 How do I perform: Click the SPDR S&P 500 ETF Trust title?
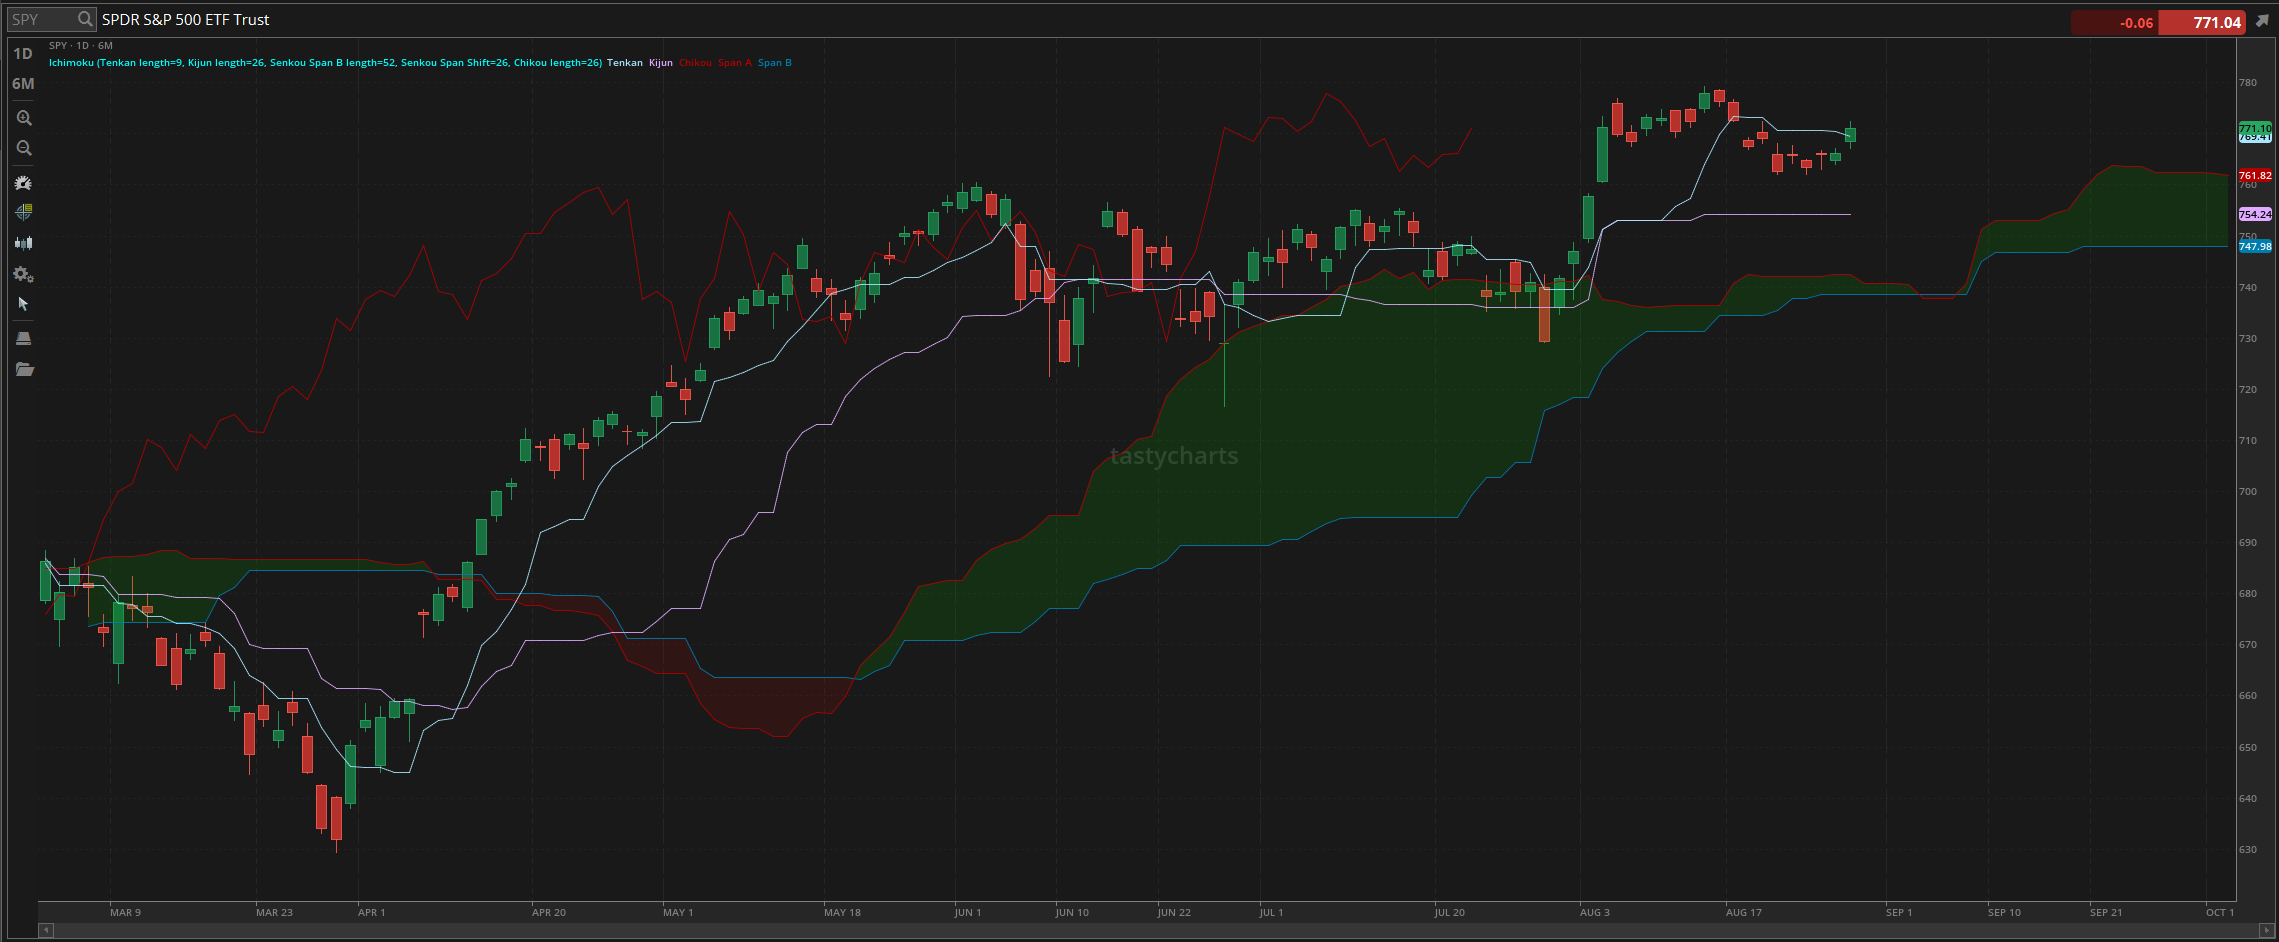186,20
